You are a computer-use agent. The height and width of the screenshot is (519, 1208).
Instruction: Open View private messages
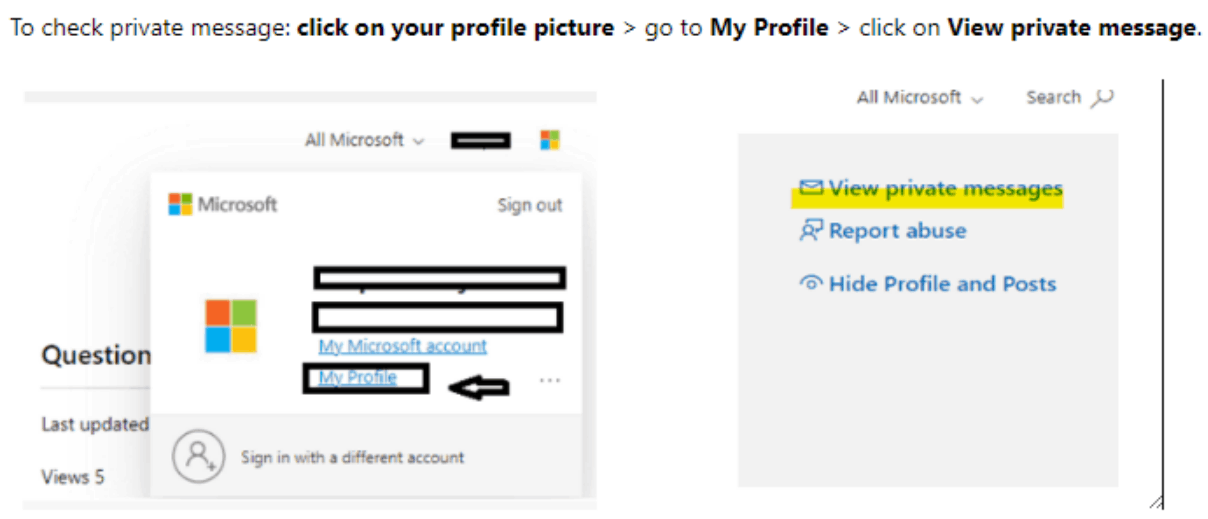click(x=945, y=188)
